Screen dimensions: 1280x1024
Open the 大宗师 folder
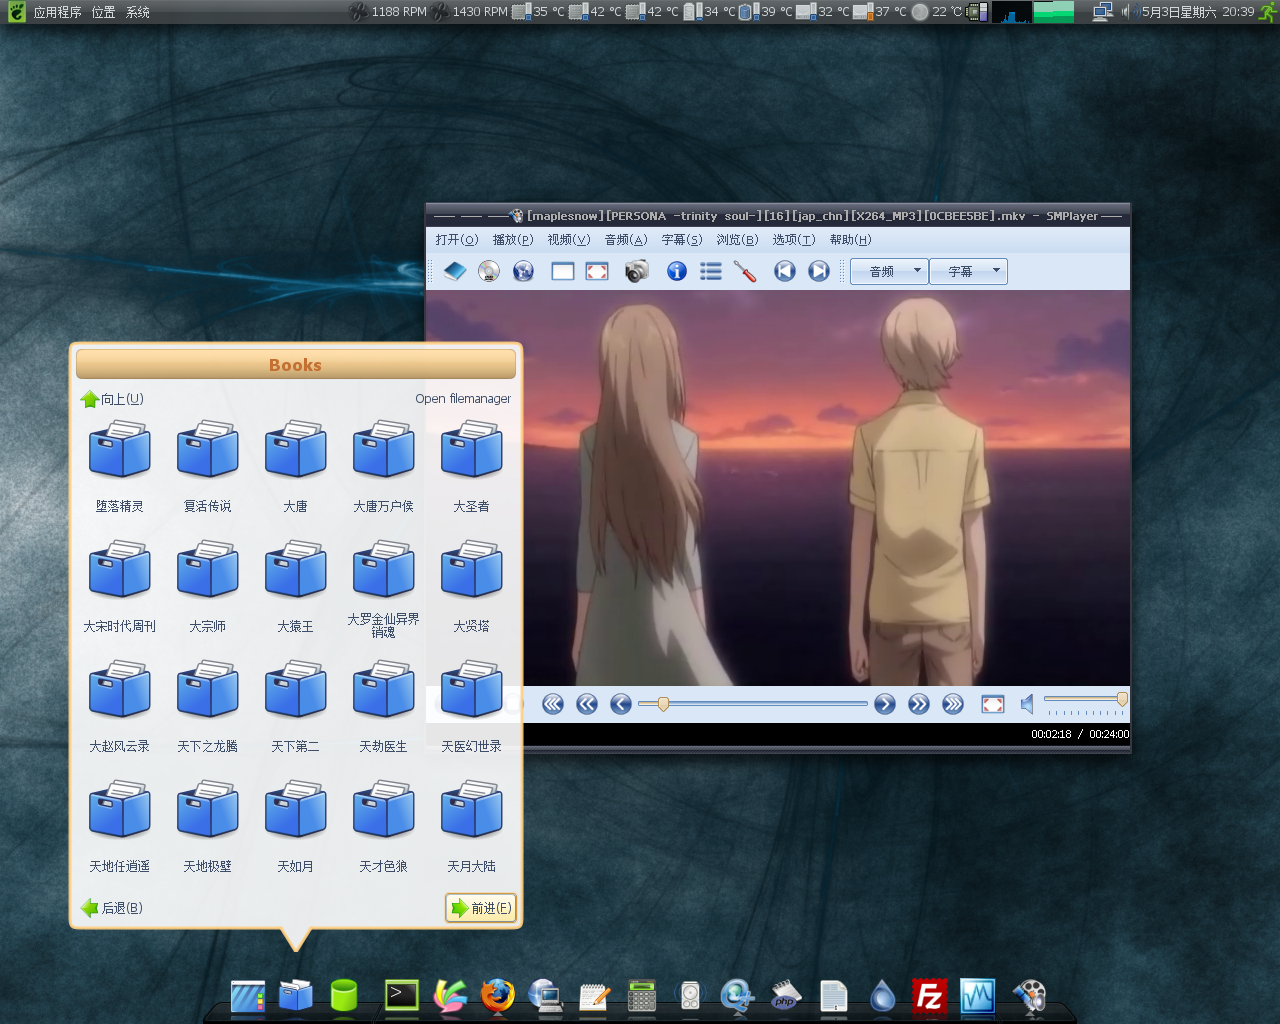coord(208,586)
